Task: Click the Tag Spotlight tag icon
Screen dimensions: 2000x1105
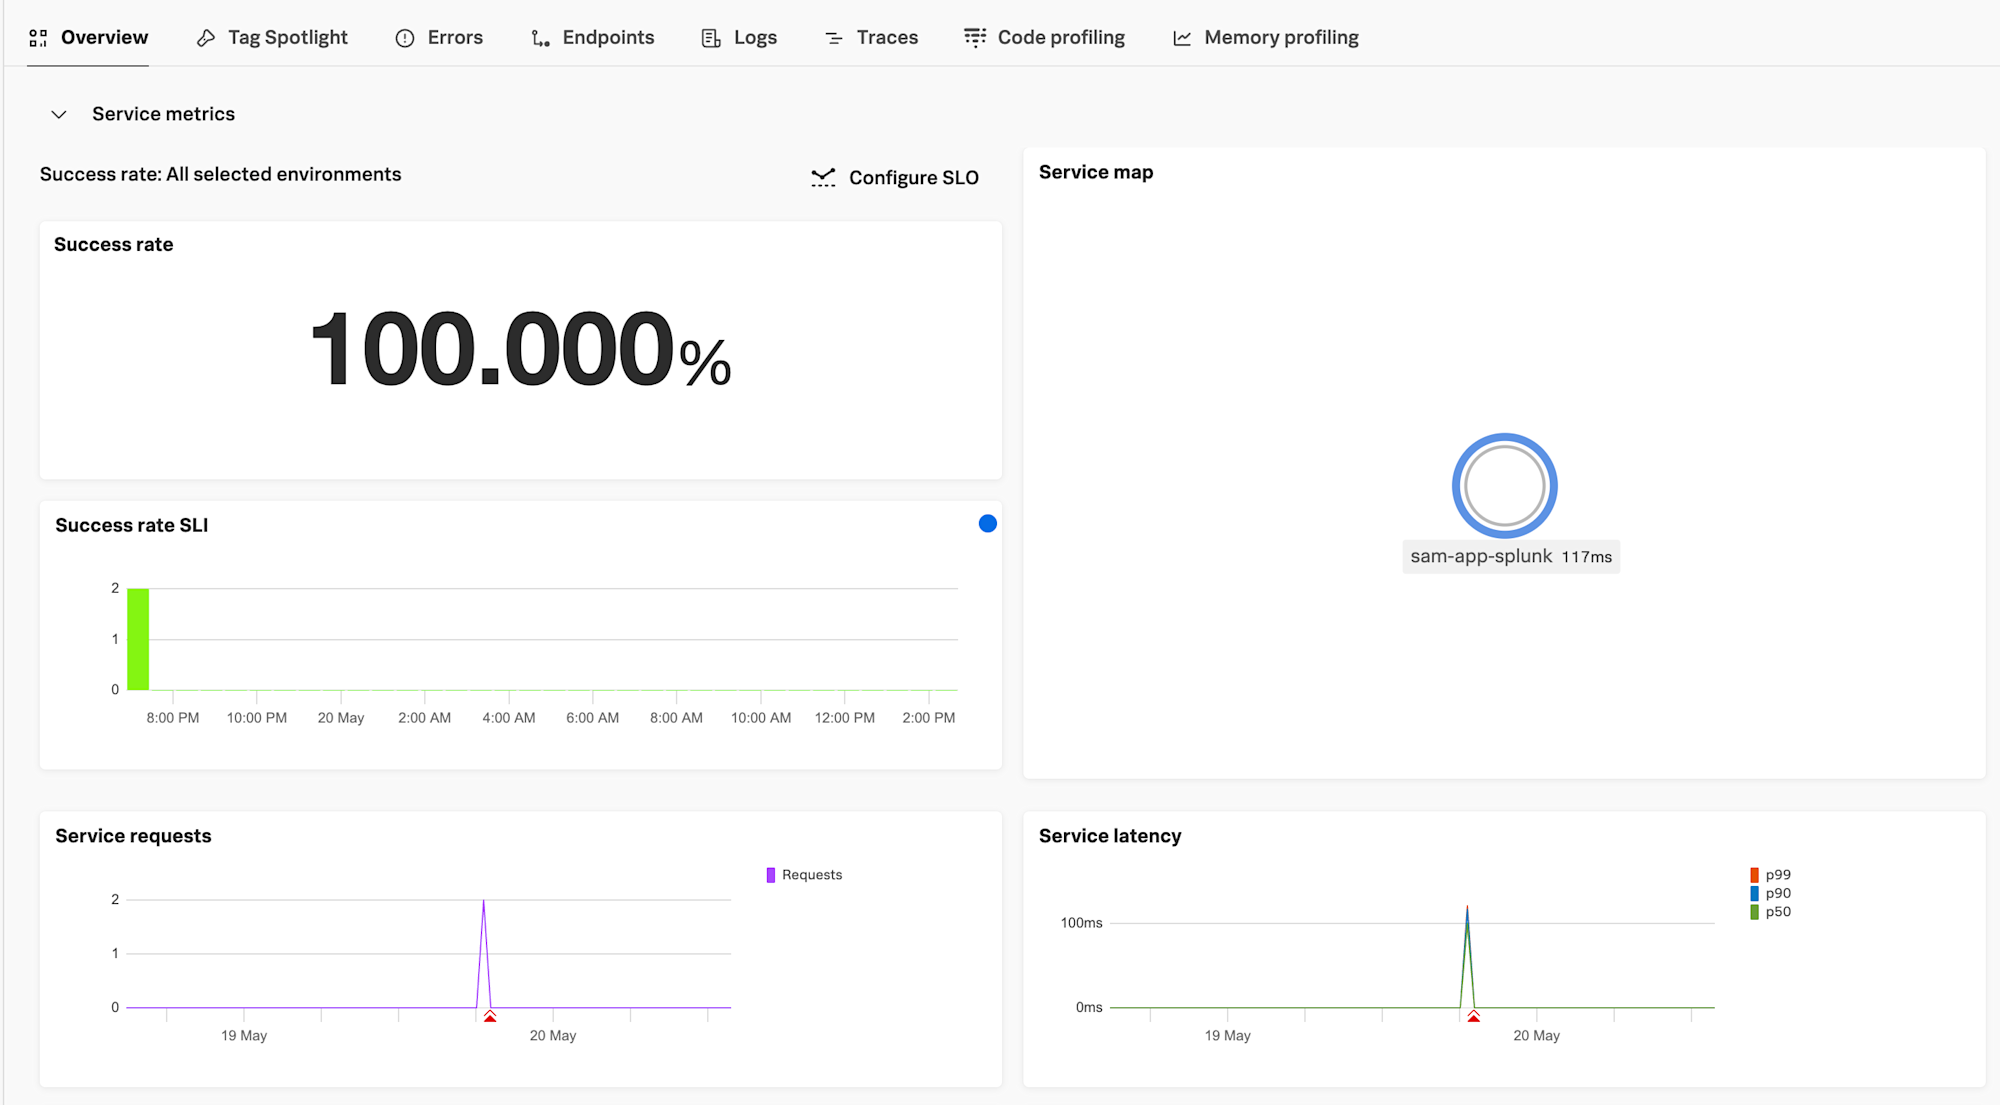Action: click(206, 38)
